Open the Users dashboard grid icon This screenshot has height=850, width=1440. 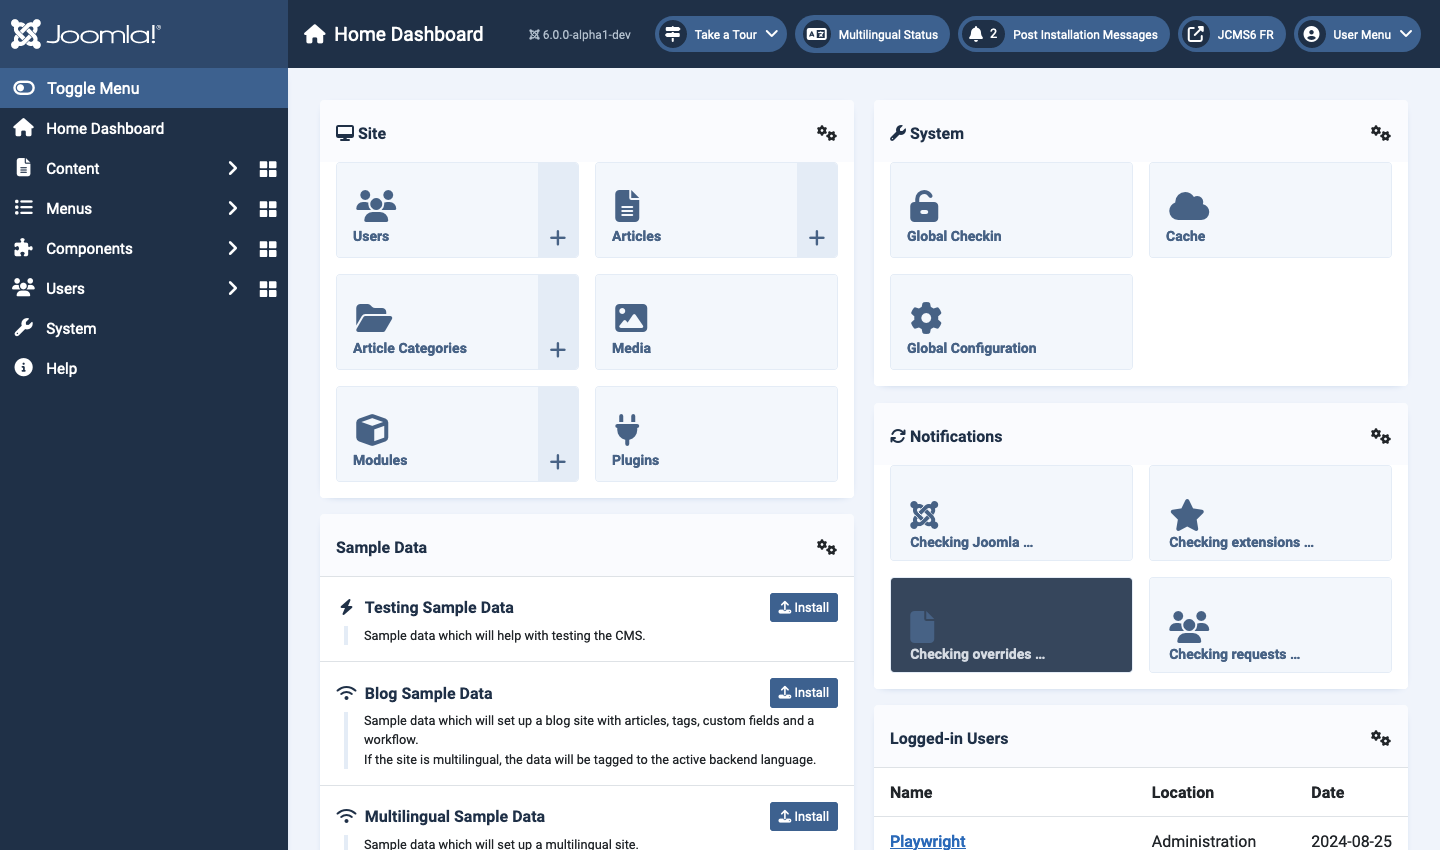click(x=268, y=289)
